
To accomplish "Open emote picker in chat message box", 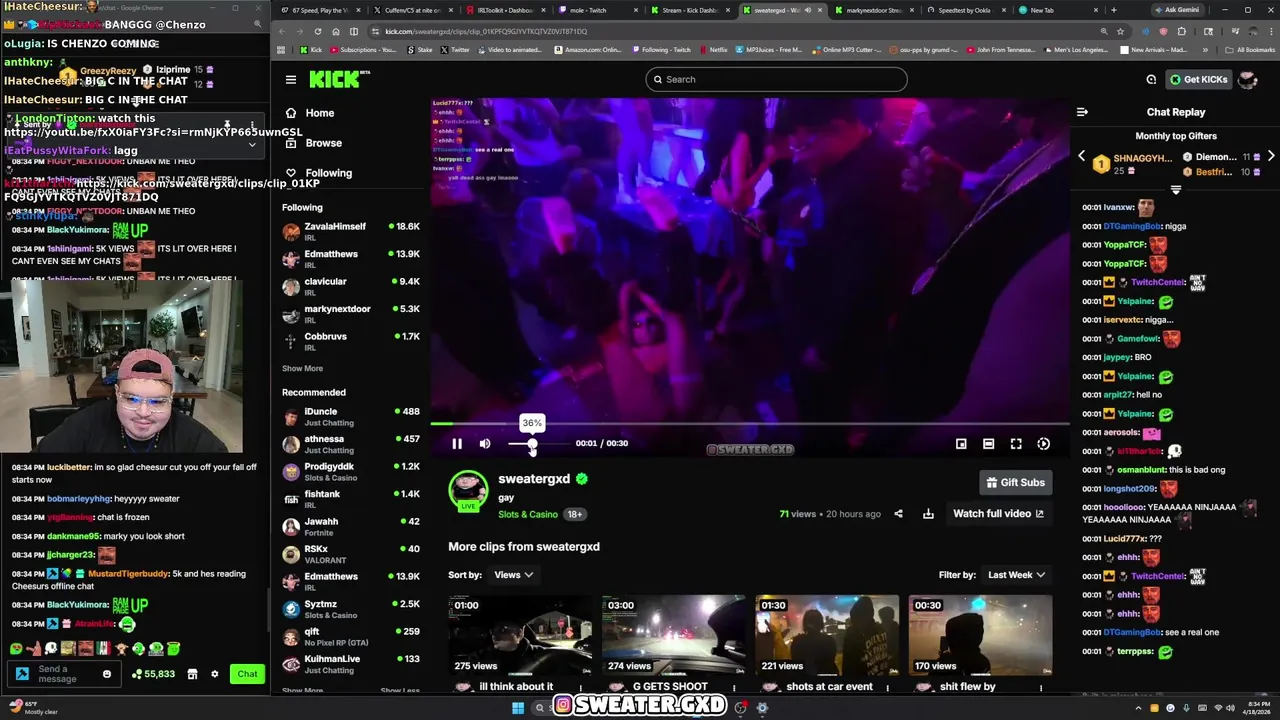I will [107, 674].
